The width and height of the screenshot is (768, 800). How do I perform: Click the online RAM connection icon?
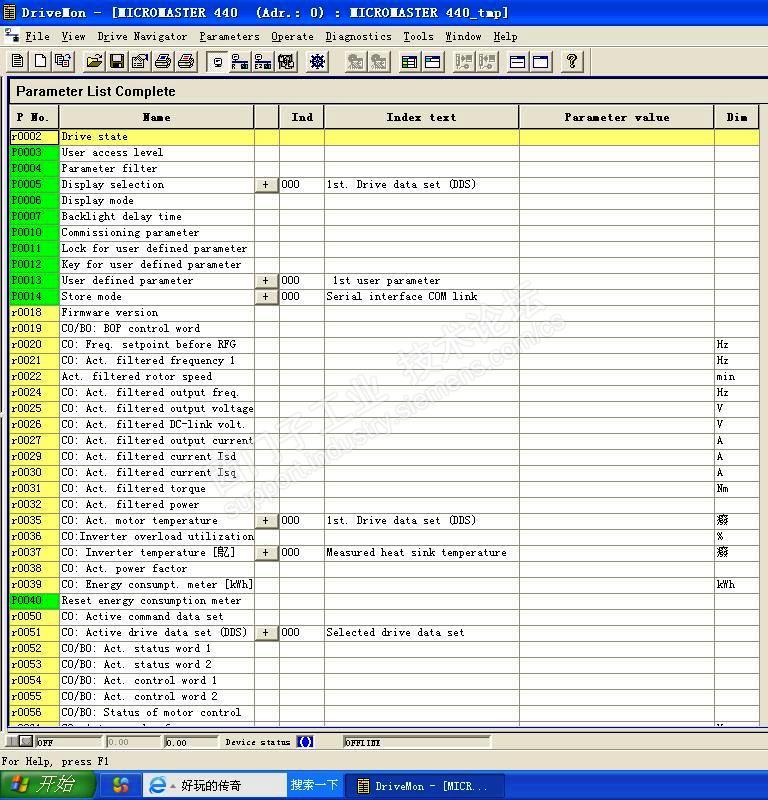click(240, 62)
